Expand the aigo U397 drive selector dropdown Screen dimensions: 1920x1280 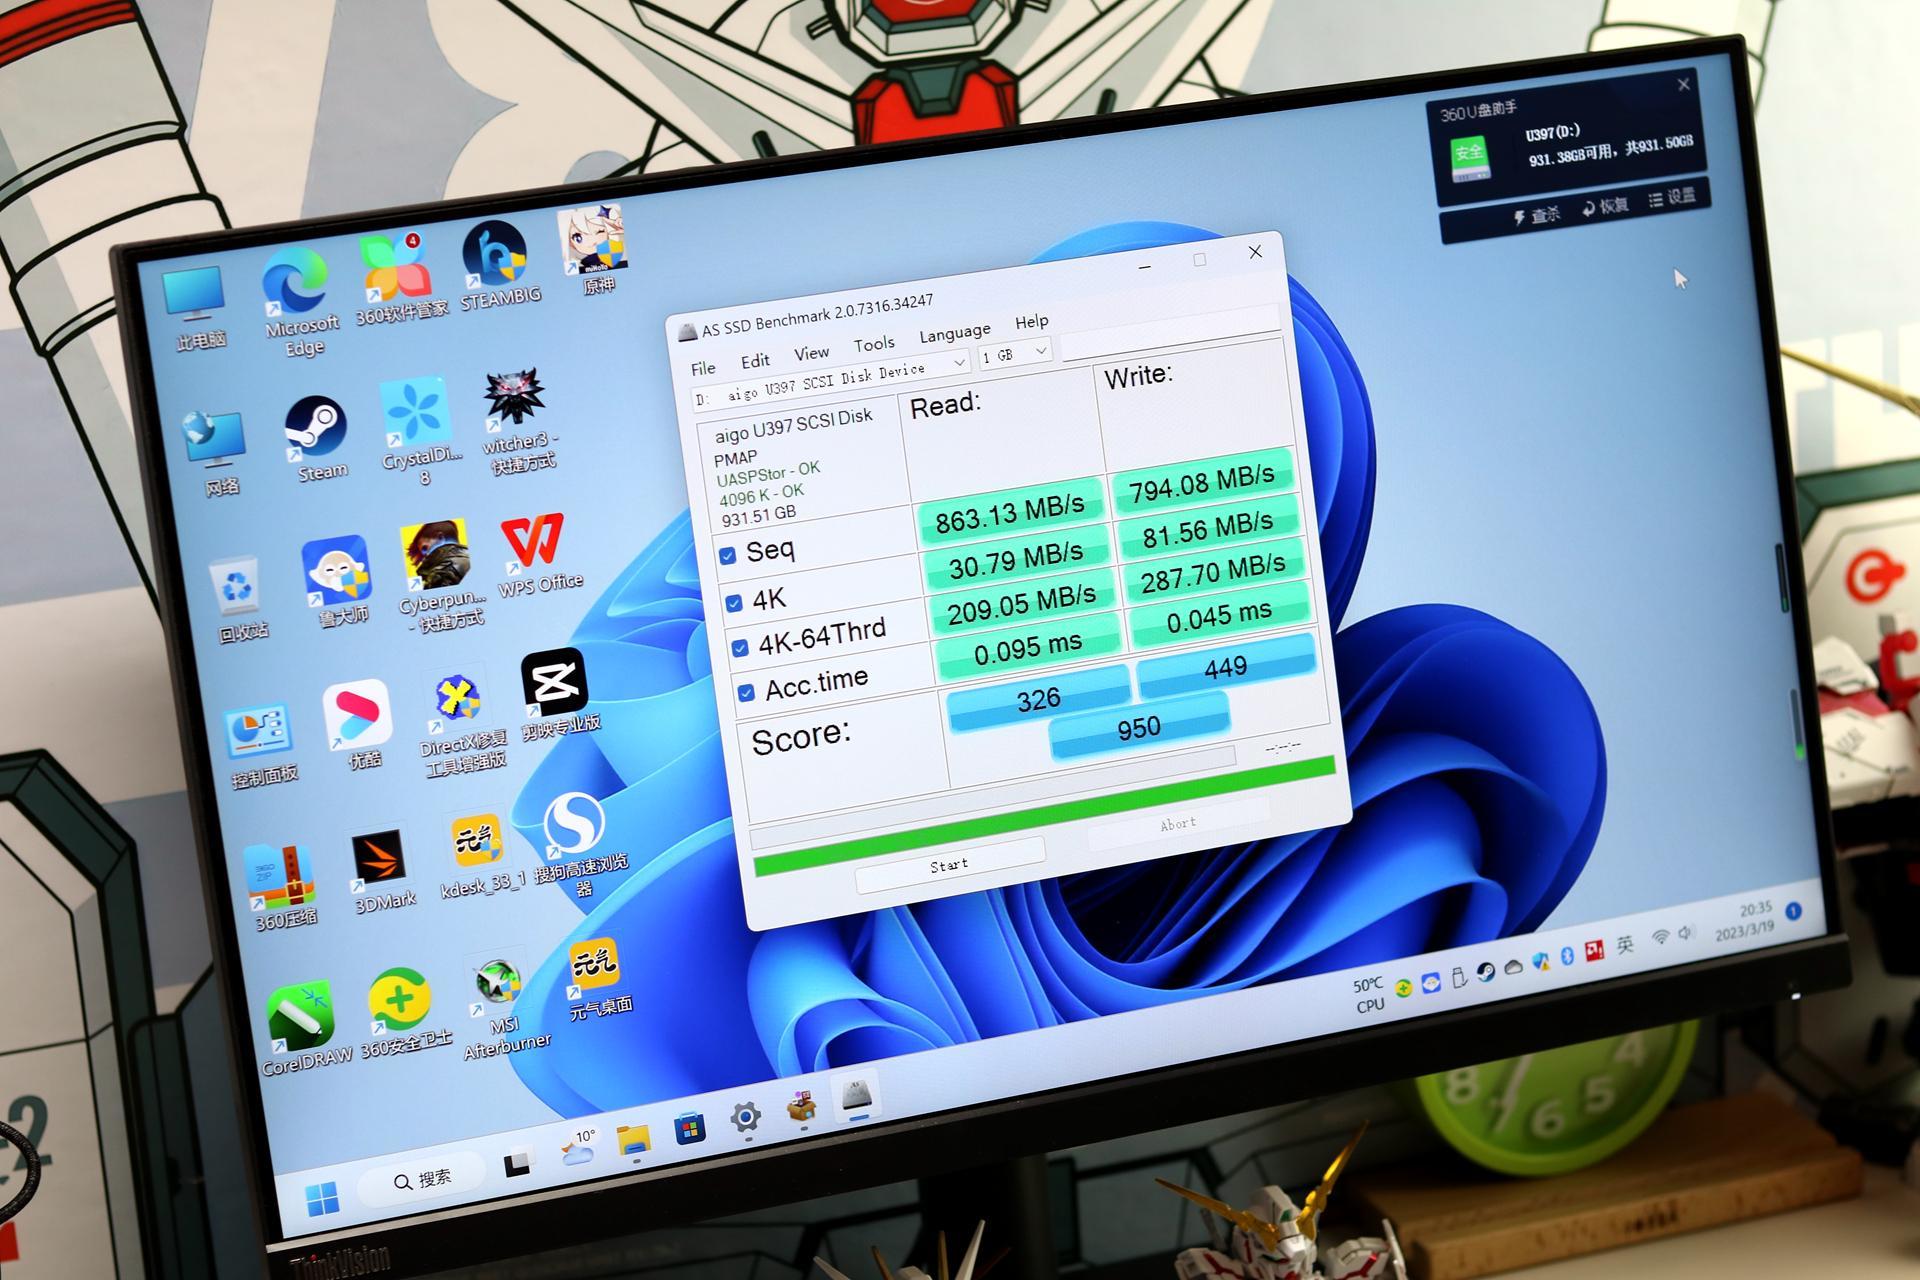[958, 362]
